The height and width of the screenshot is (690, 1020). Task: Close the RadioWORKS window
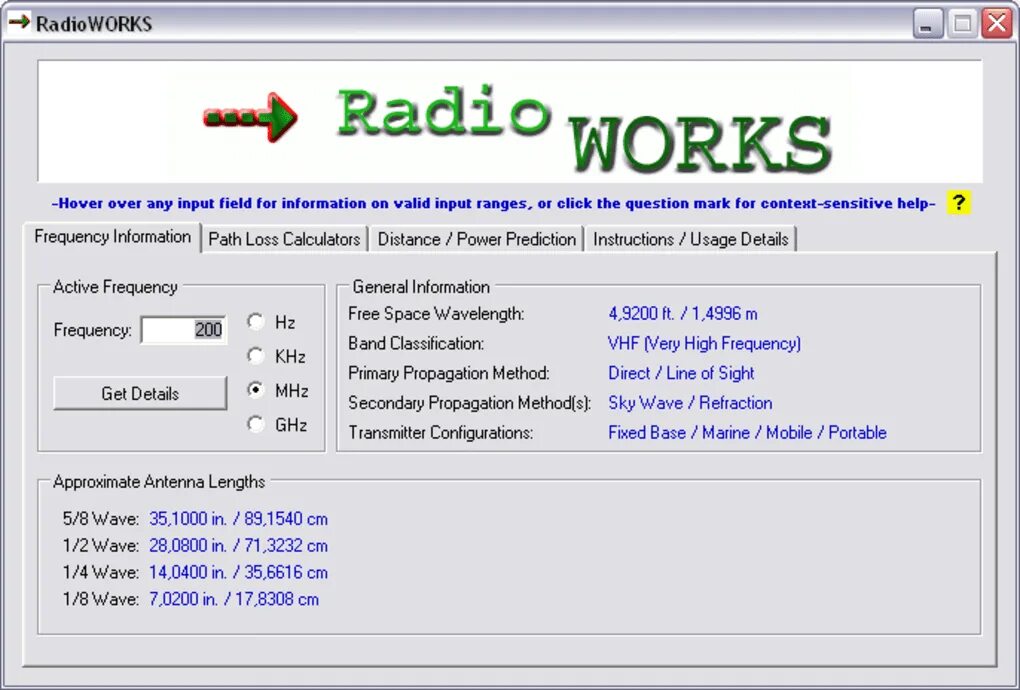(x=997, y=24)
